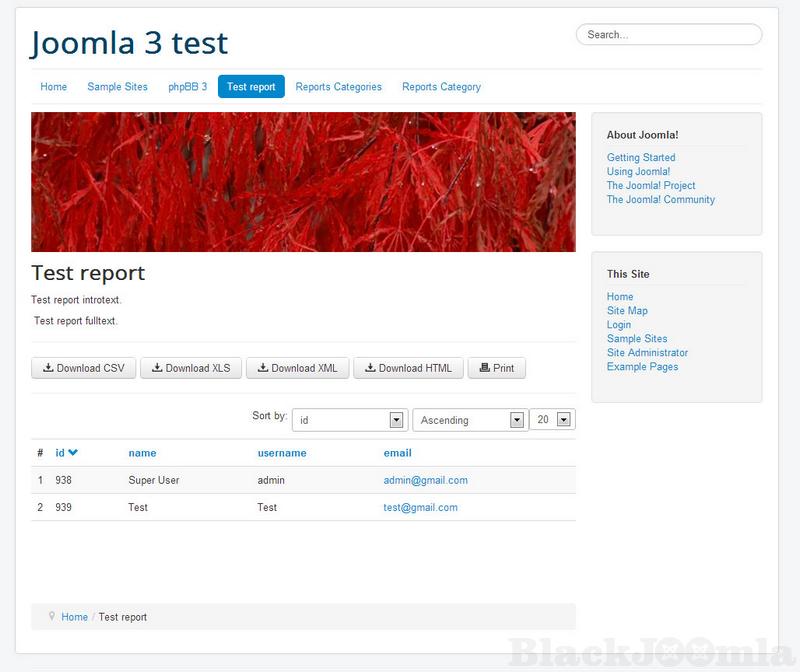Open the Site Administrator link
The image size is (800, 672).
pos(647,353)
